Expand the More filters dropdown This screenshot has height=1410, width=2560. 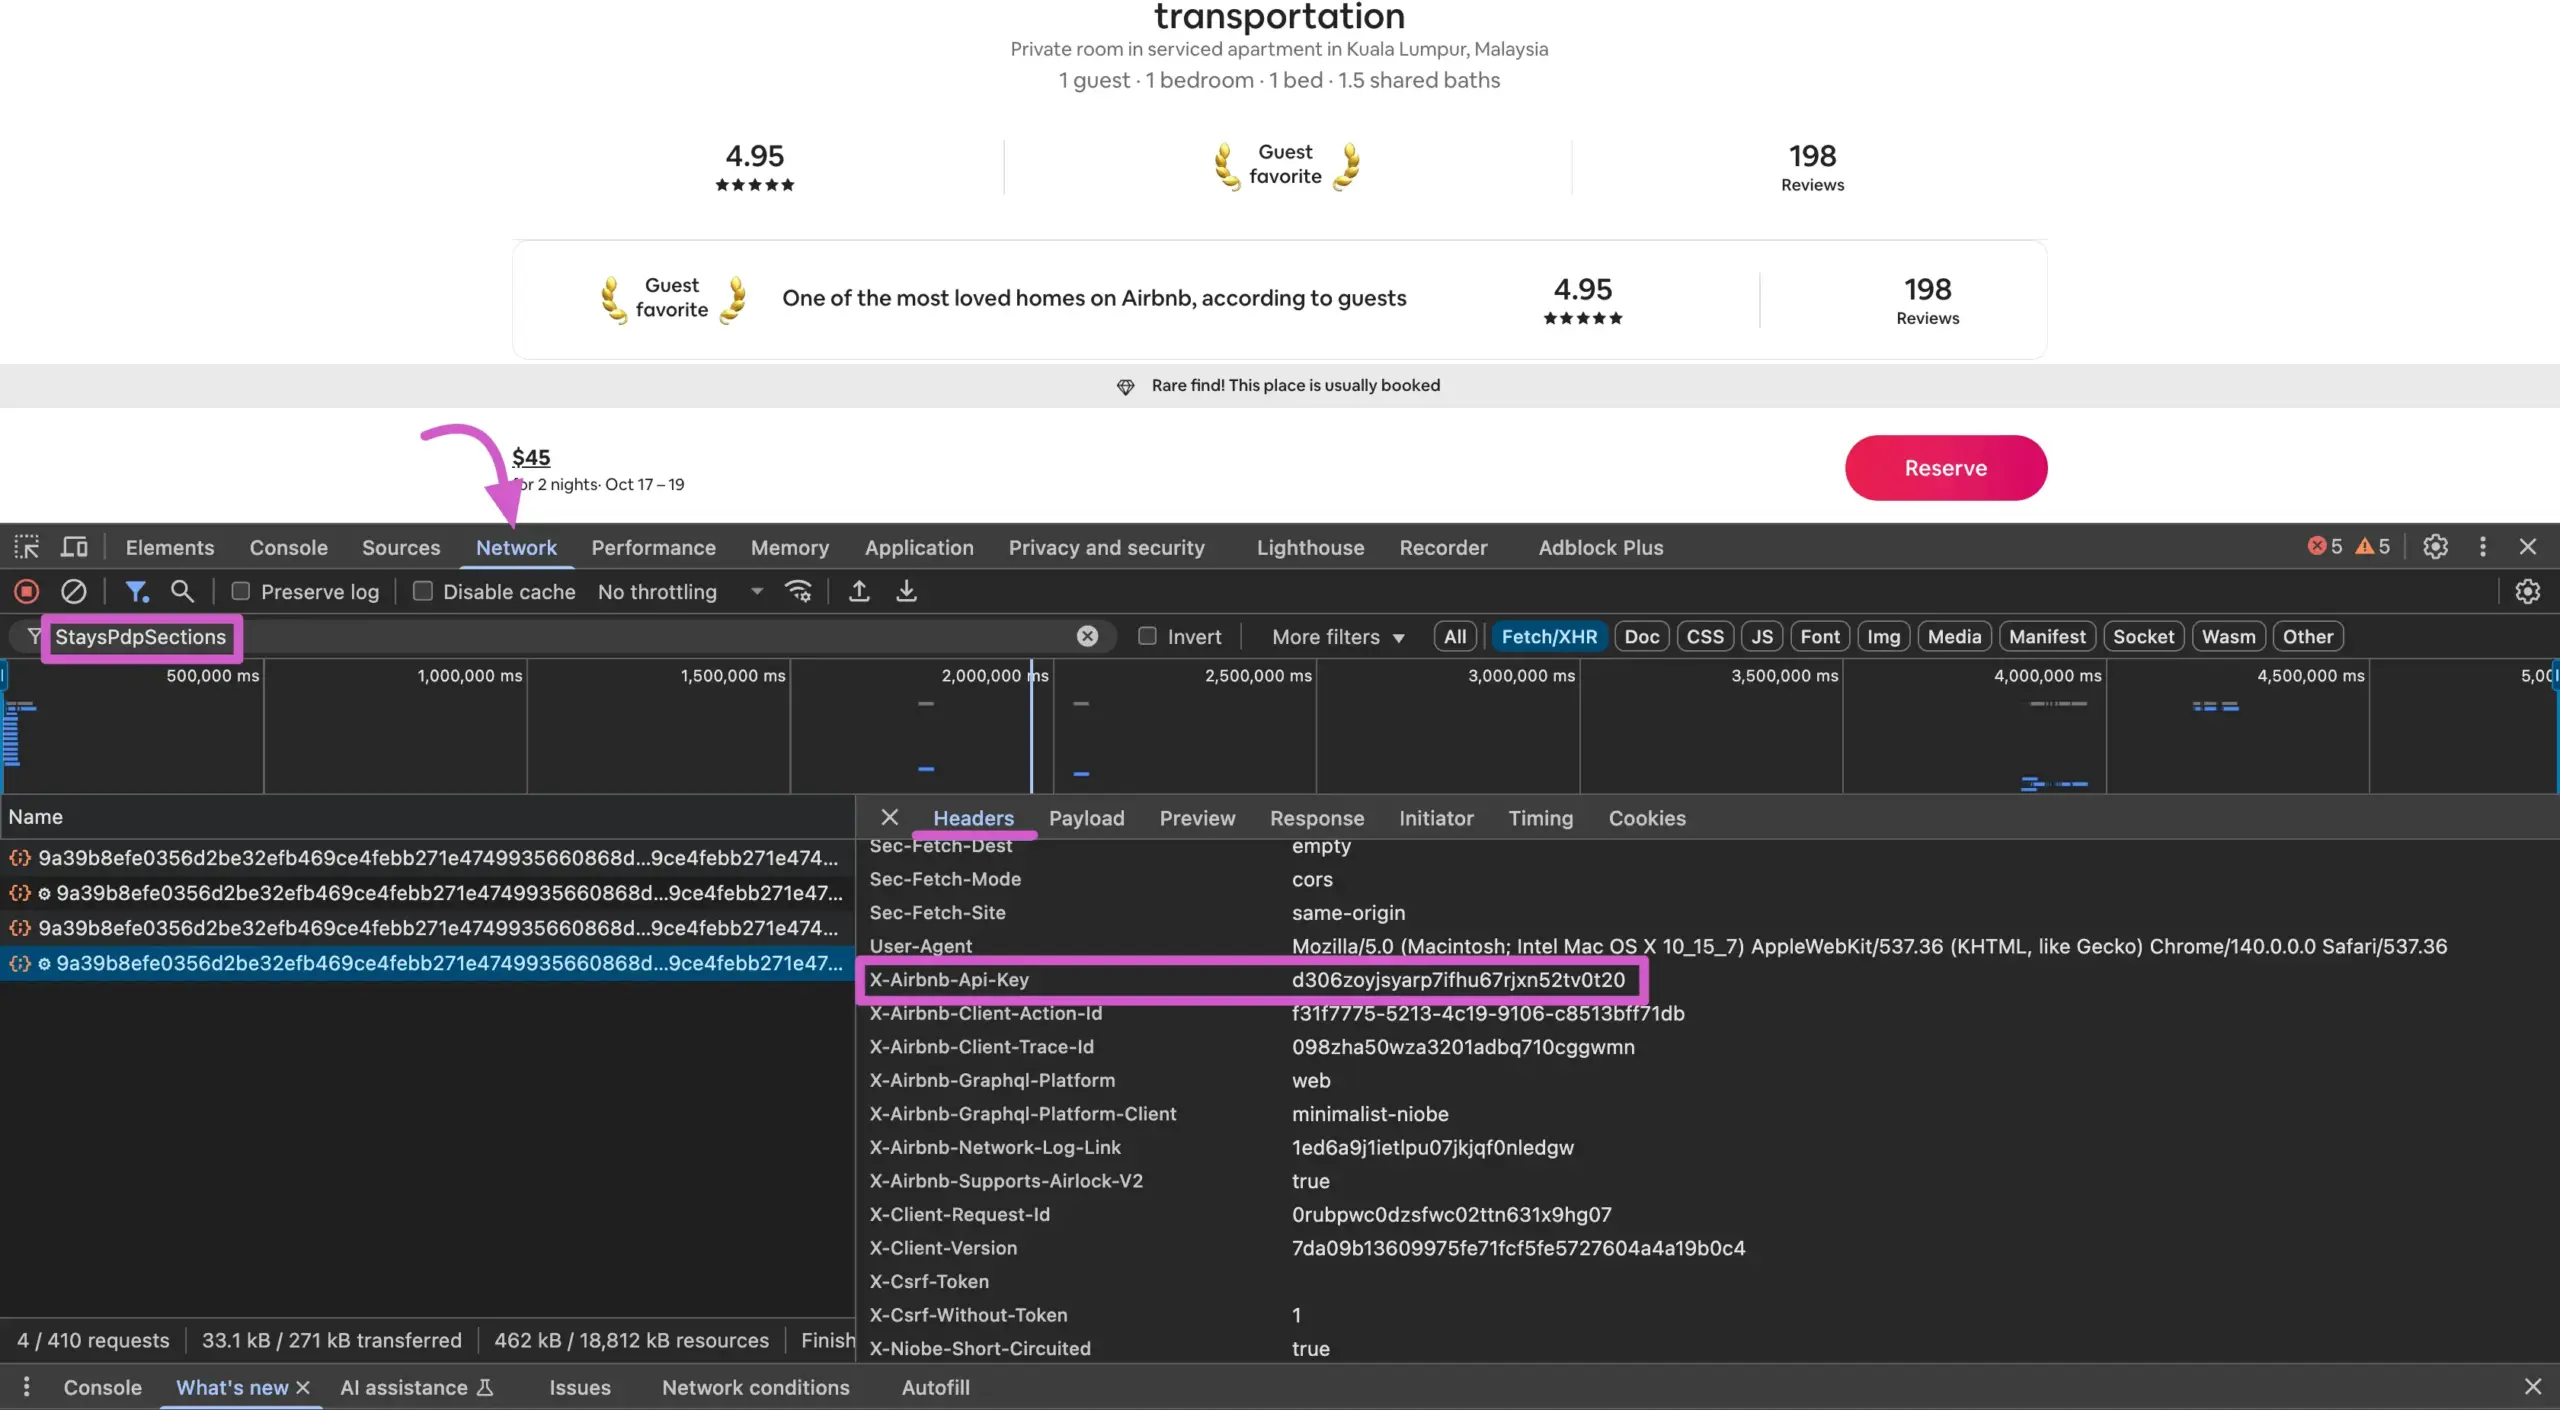pos(1337,637)
